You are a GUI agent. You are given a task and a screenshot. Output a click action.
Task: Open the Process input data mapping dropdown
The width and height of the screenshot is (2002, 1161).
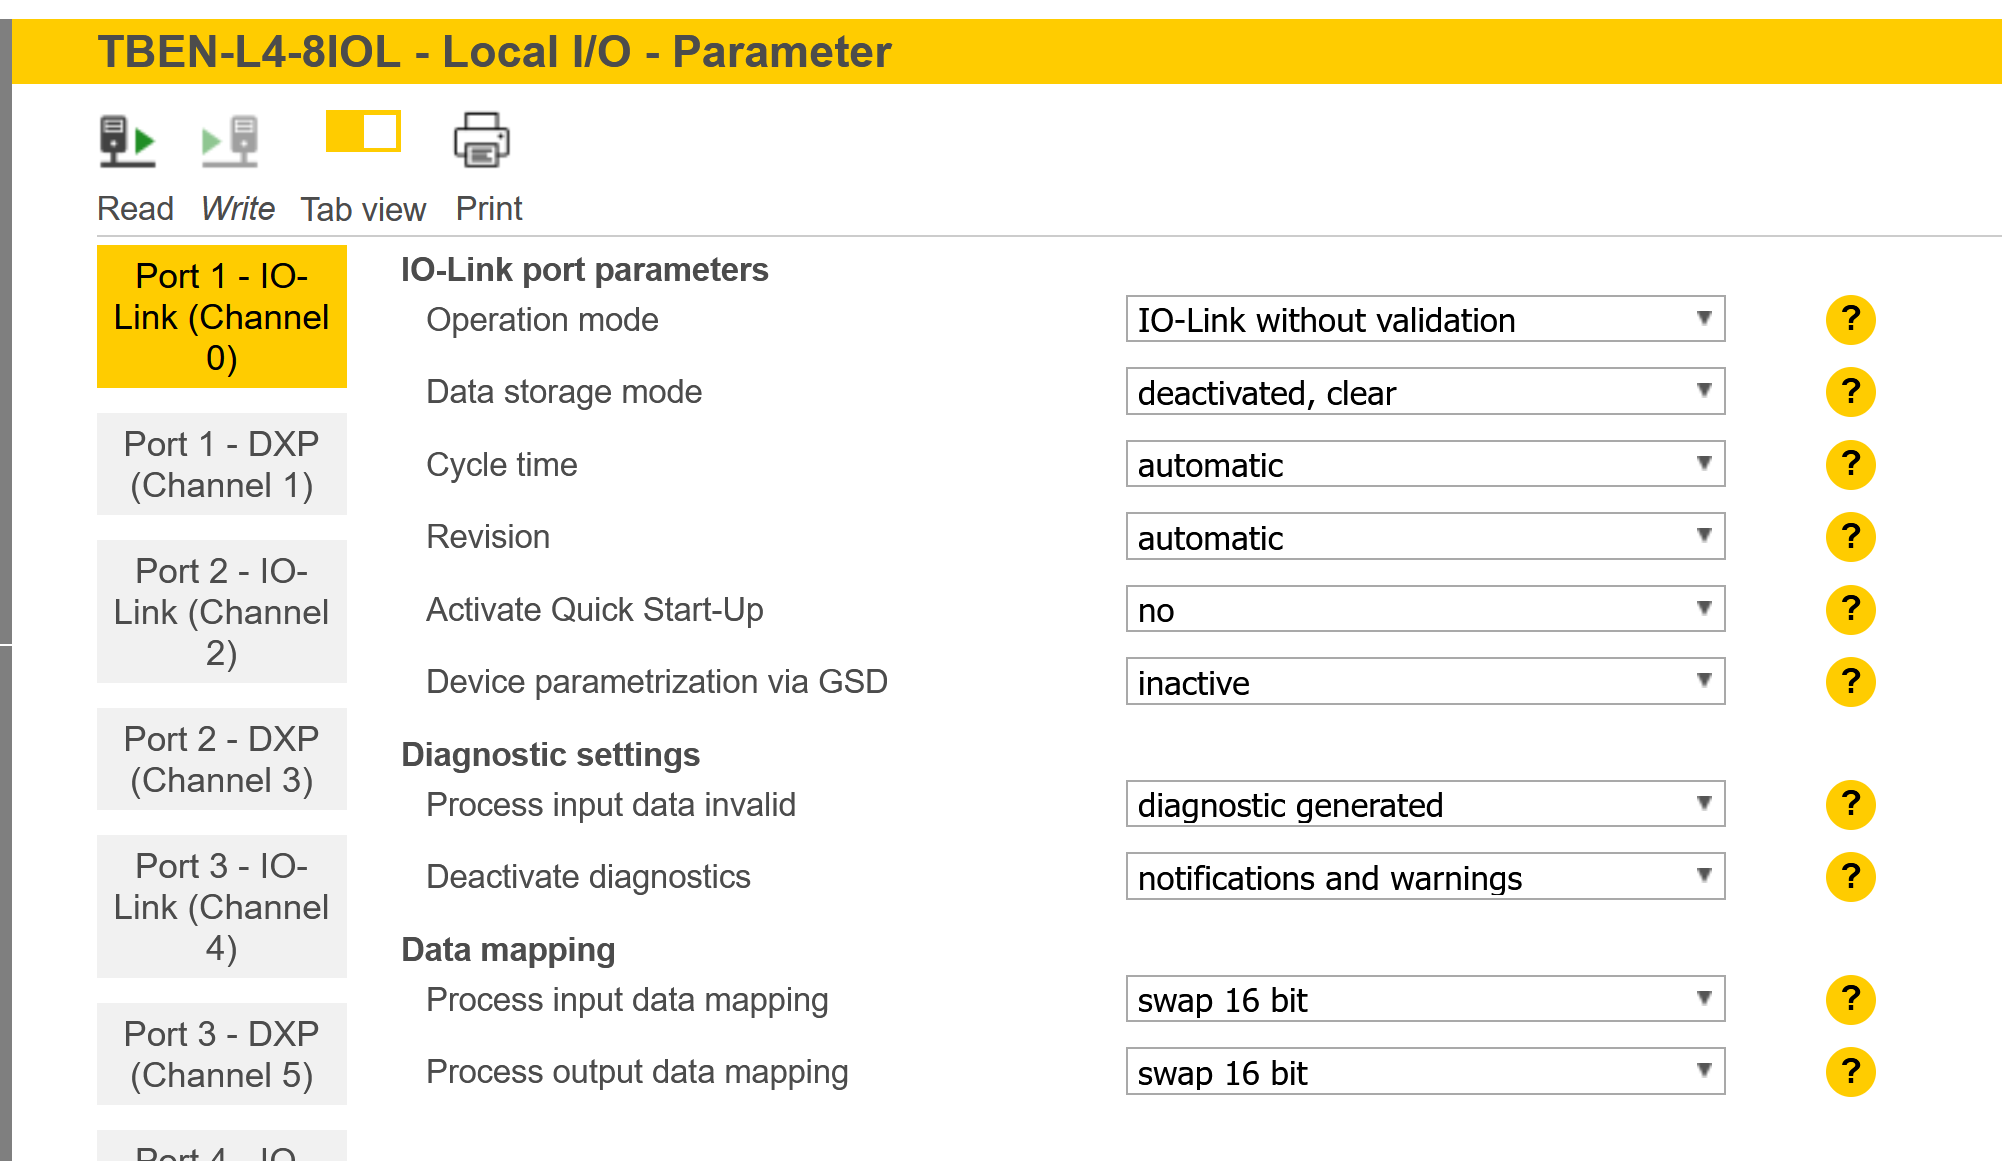pyautogui.click(x=1425, y=999)
